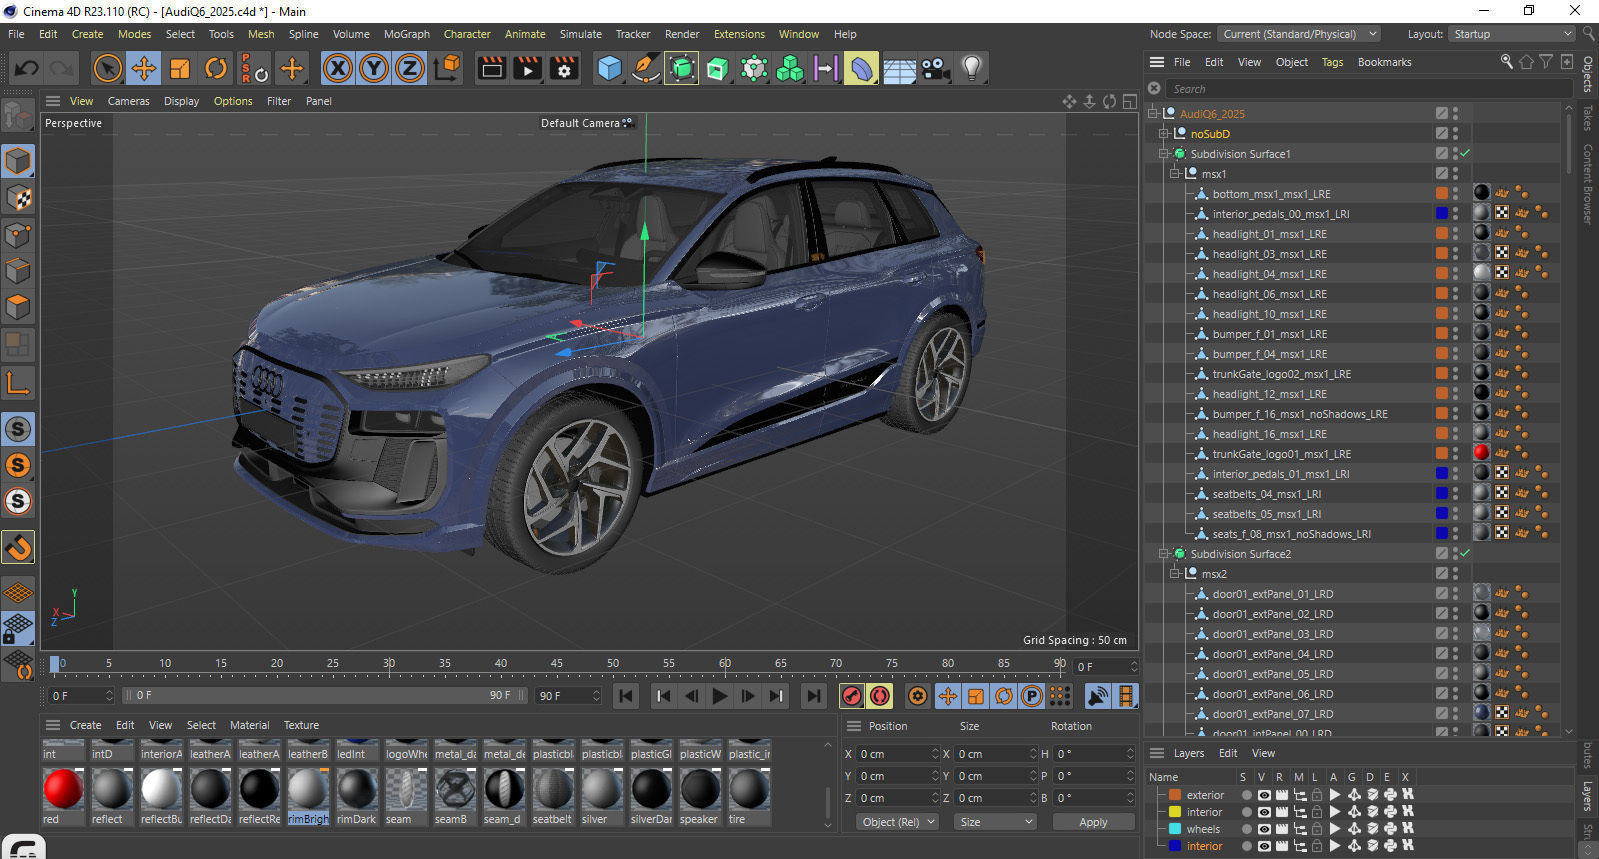This screenshot has height=859, width=1599.
Task: Open the Spline Pen tool
Action: [x=646, y=68]
